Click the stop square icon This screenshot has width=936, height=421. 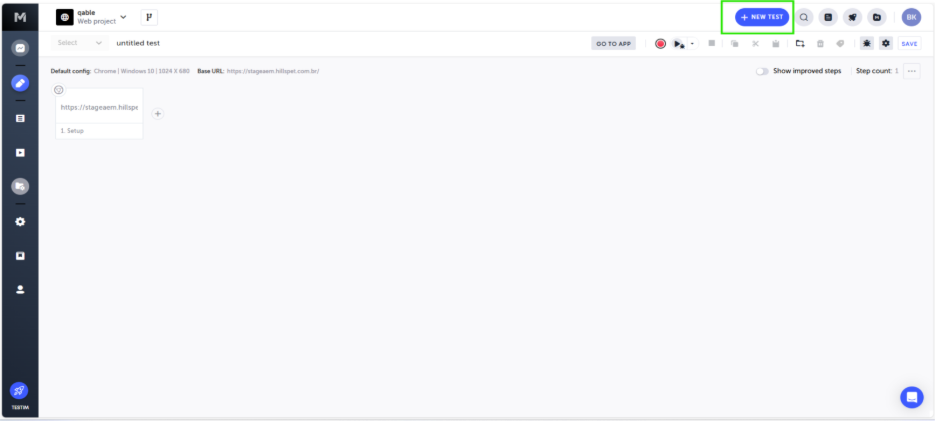[x=712, y=43]
